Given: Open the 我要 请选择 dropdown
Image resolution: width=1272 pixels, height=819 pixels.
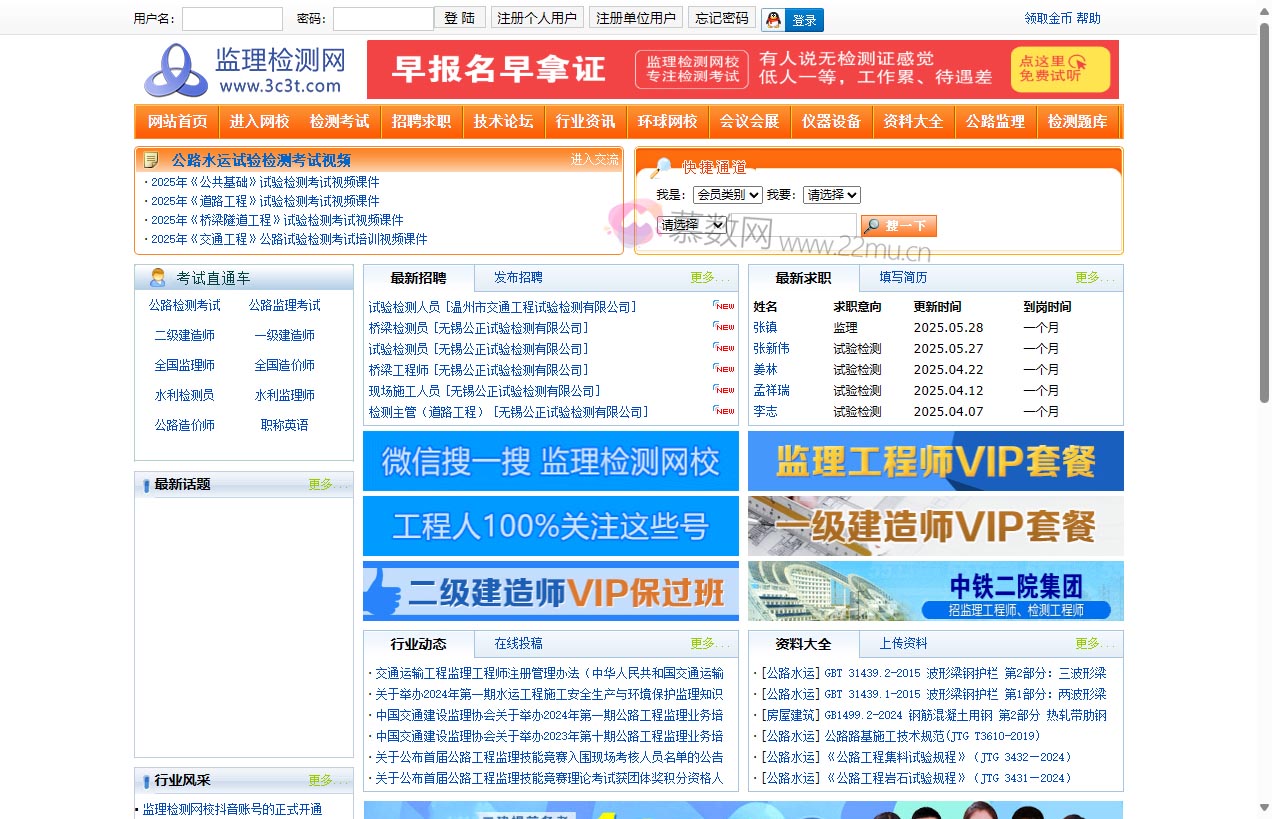Looking at the screenshot, I should 829,195.
